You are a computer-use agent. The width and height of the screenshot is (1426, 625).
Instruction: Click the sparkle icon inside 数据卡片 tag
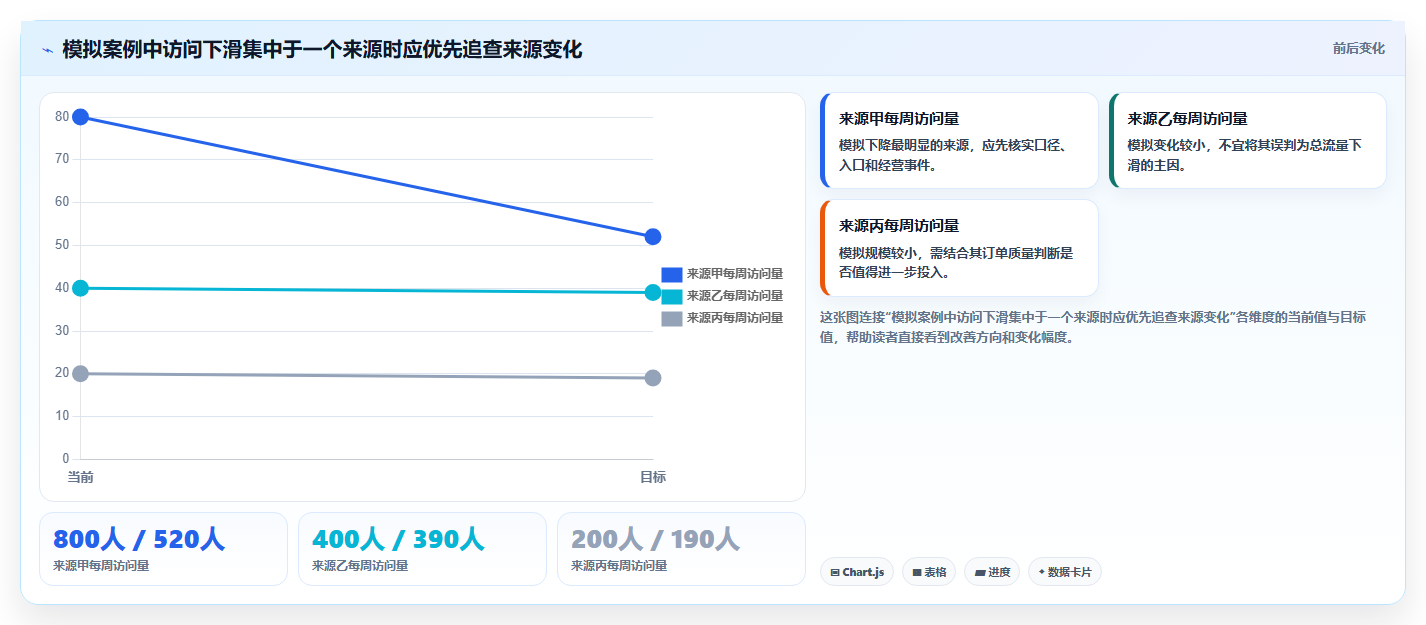point(1042,572)
